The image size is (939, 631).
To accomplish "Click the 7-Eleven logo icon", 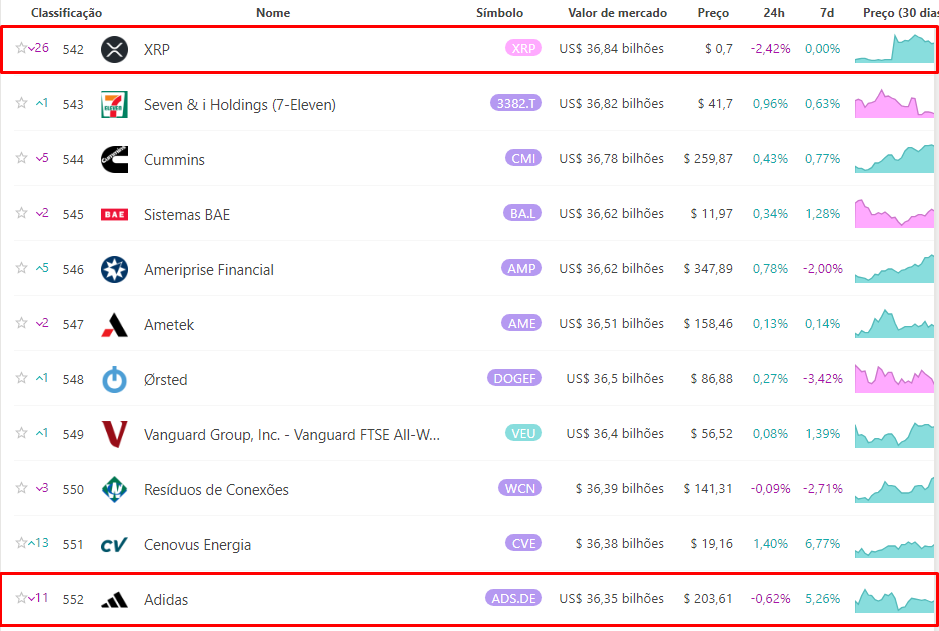I will tap(114, 104).
